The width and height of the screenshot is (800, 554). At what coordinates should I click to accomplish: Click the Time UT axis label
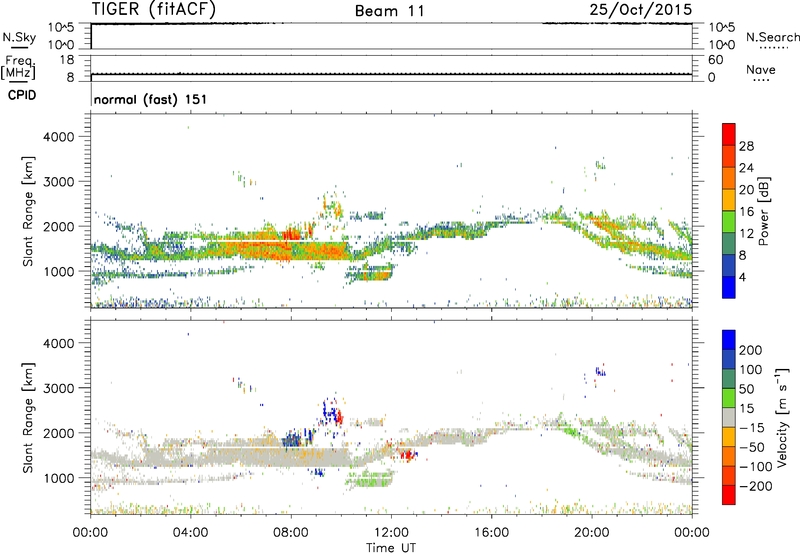(391, 548)
